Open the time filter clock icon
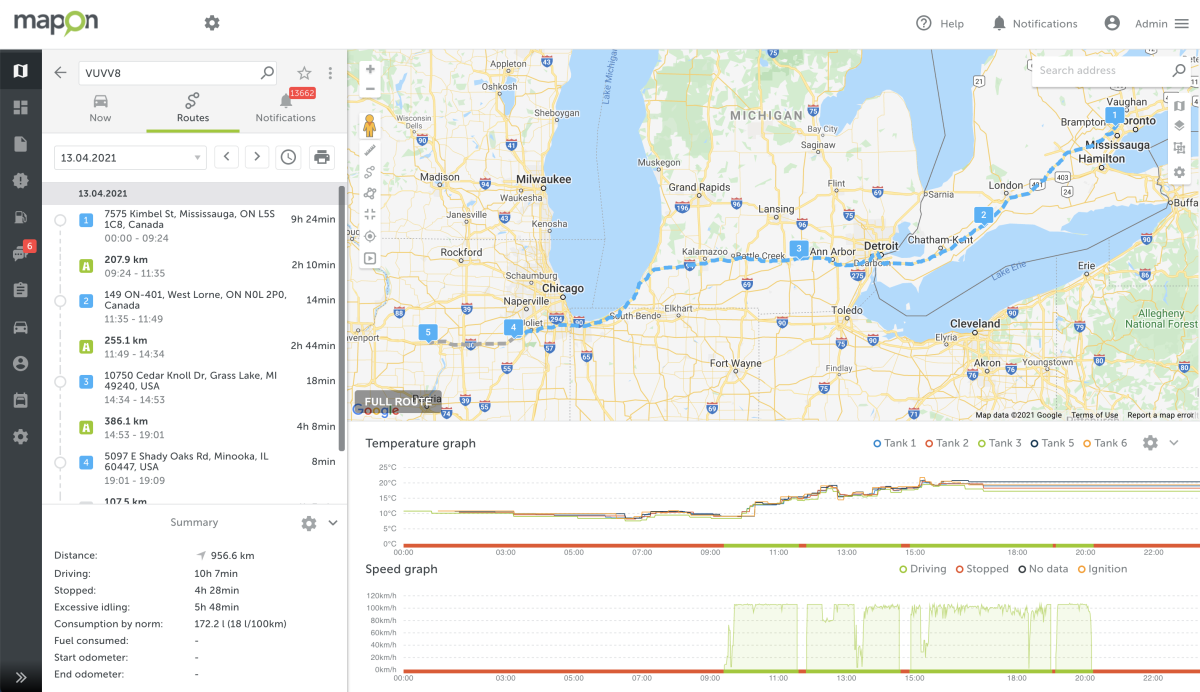This screenshot has height=692, width=1200. click(x=288, y=157)
